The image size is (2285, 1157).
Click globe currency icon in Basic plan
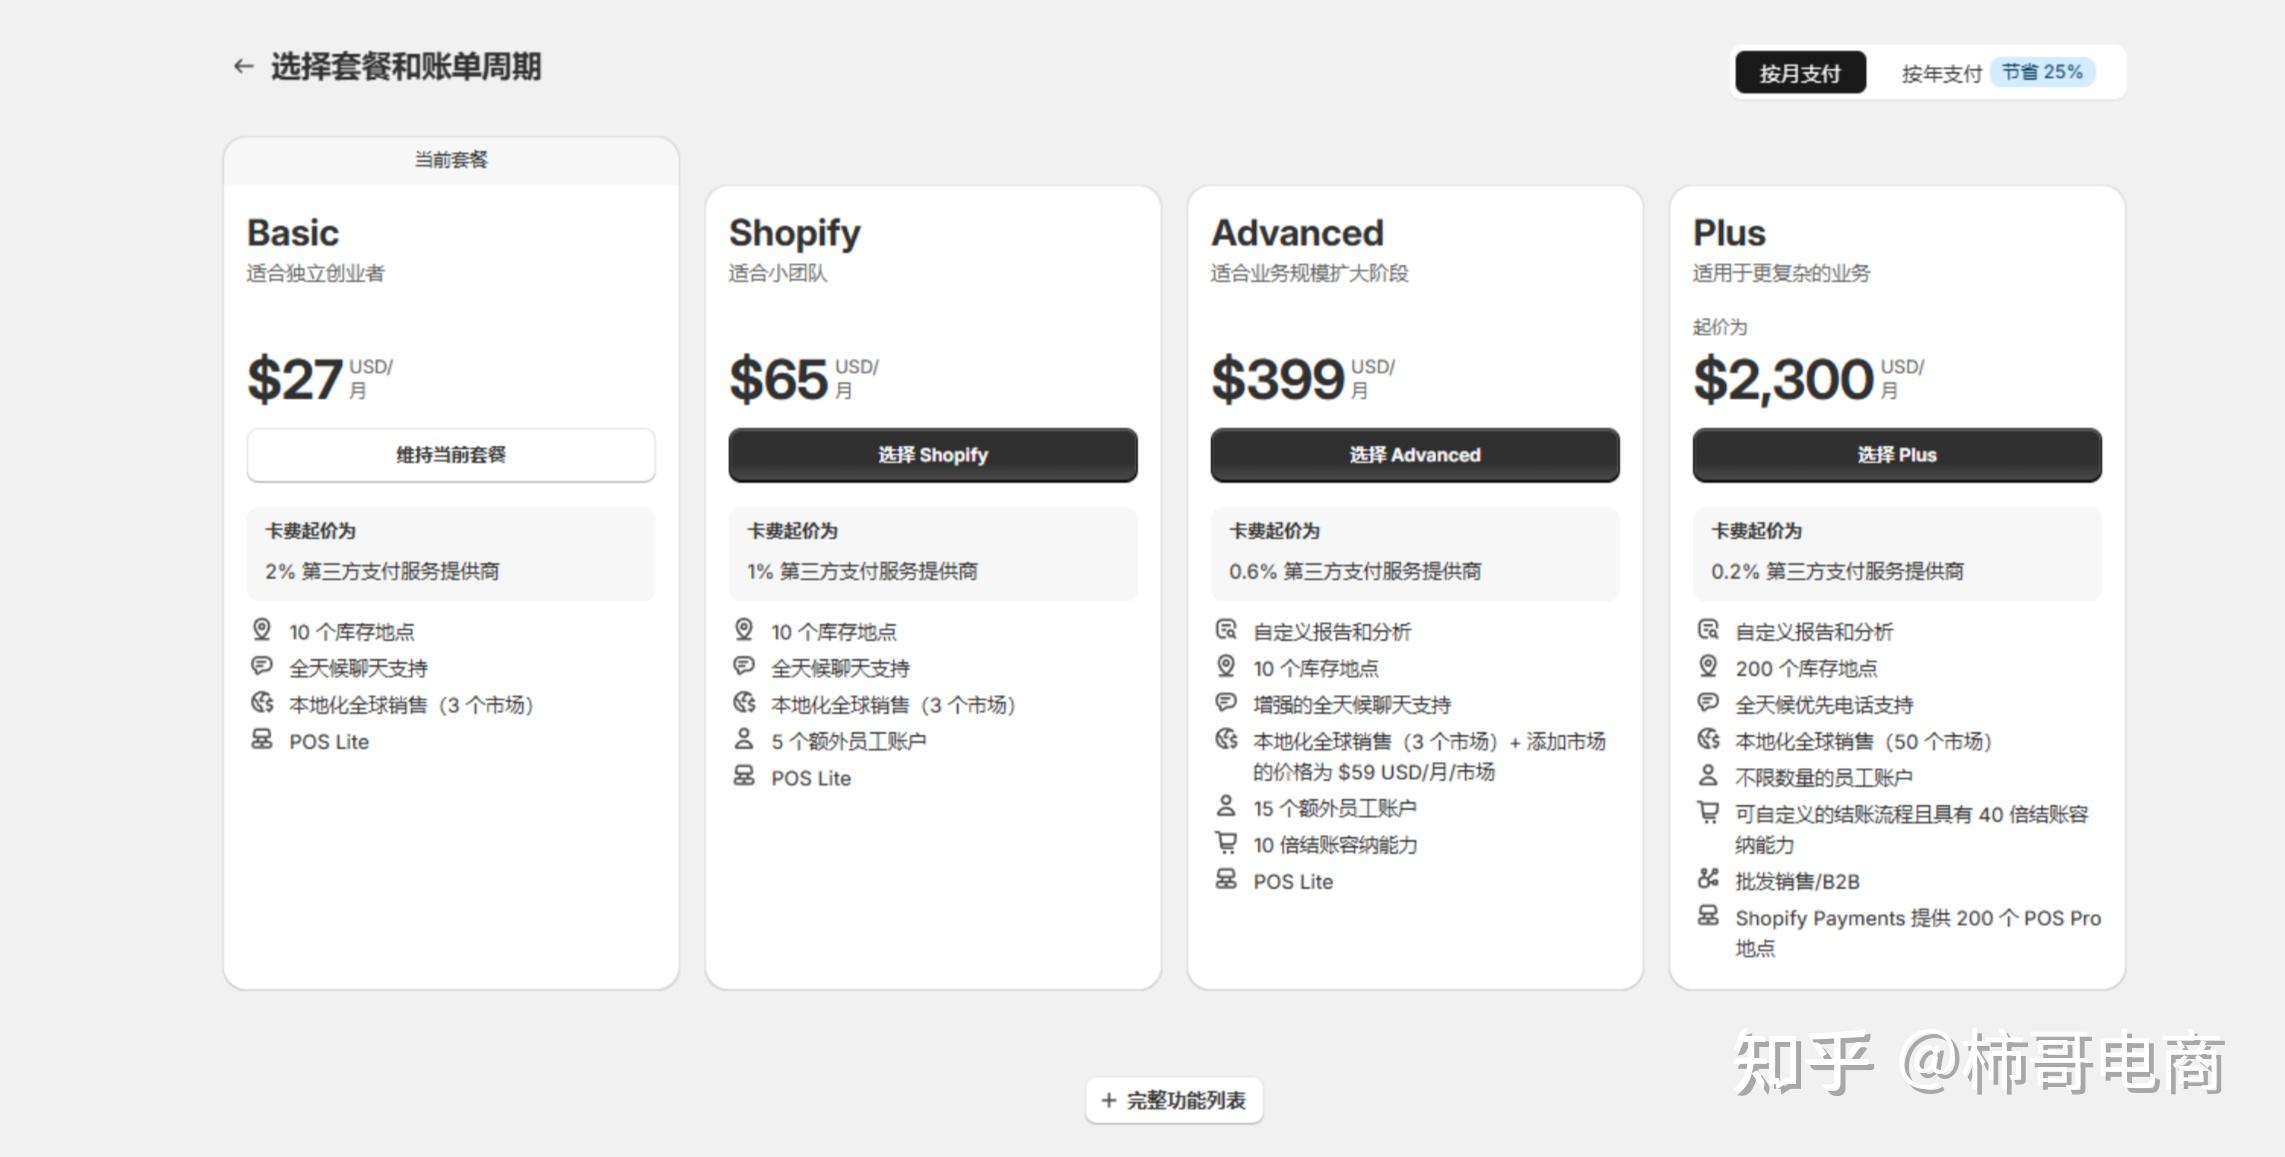pyautogui.click(x=262, y=702)
